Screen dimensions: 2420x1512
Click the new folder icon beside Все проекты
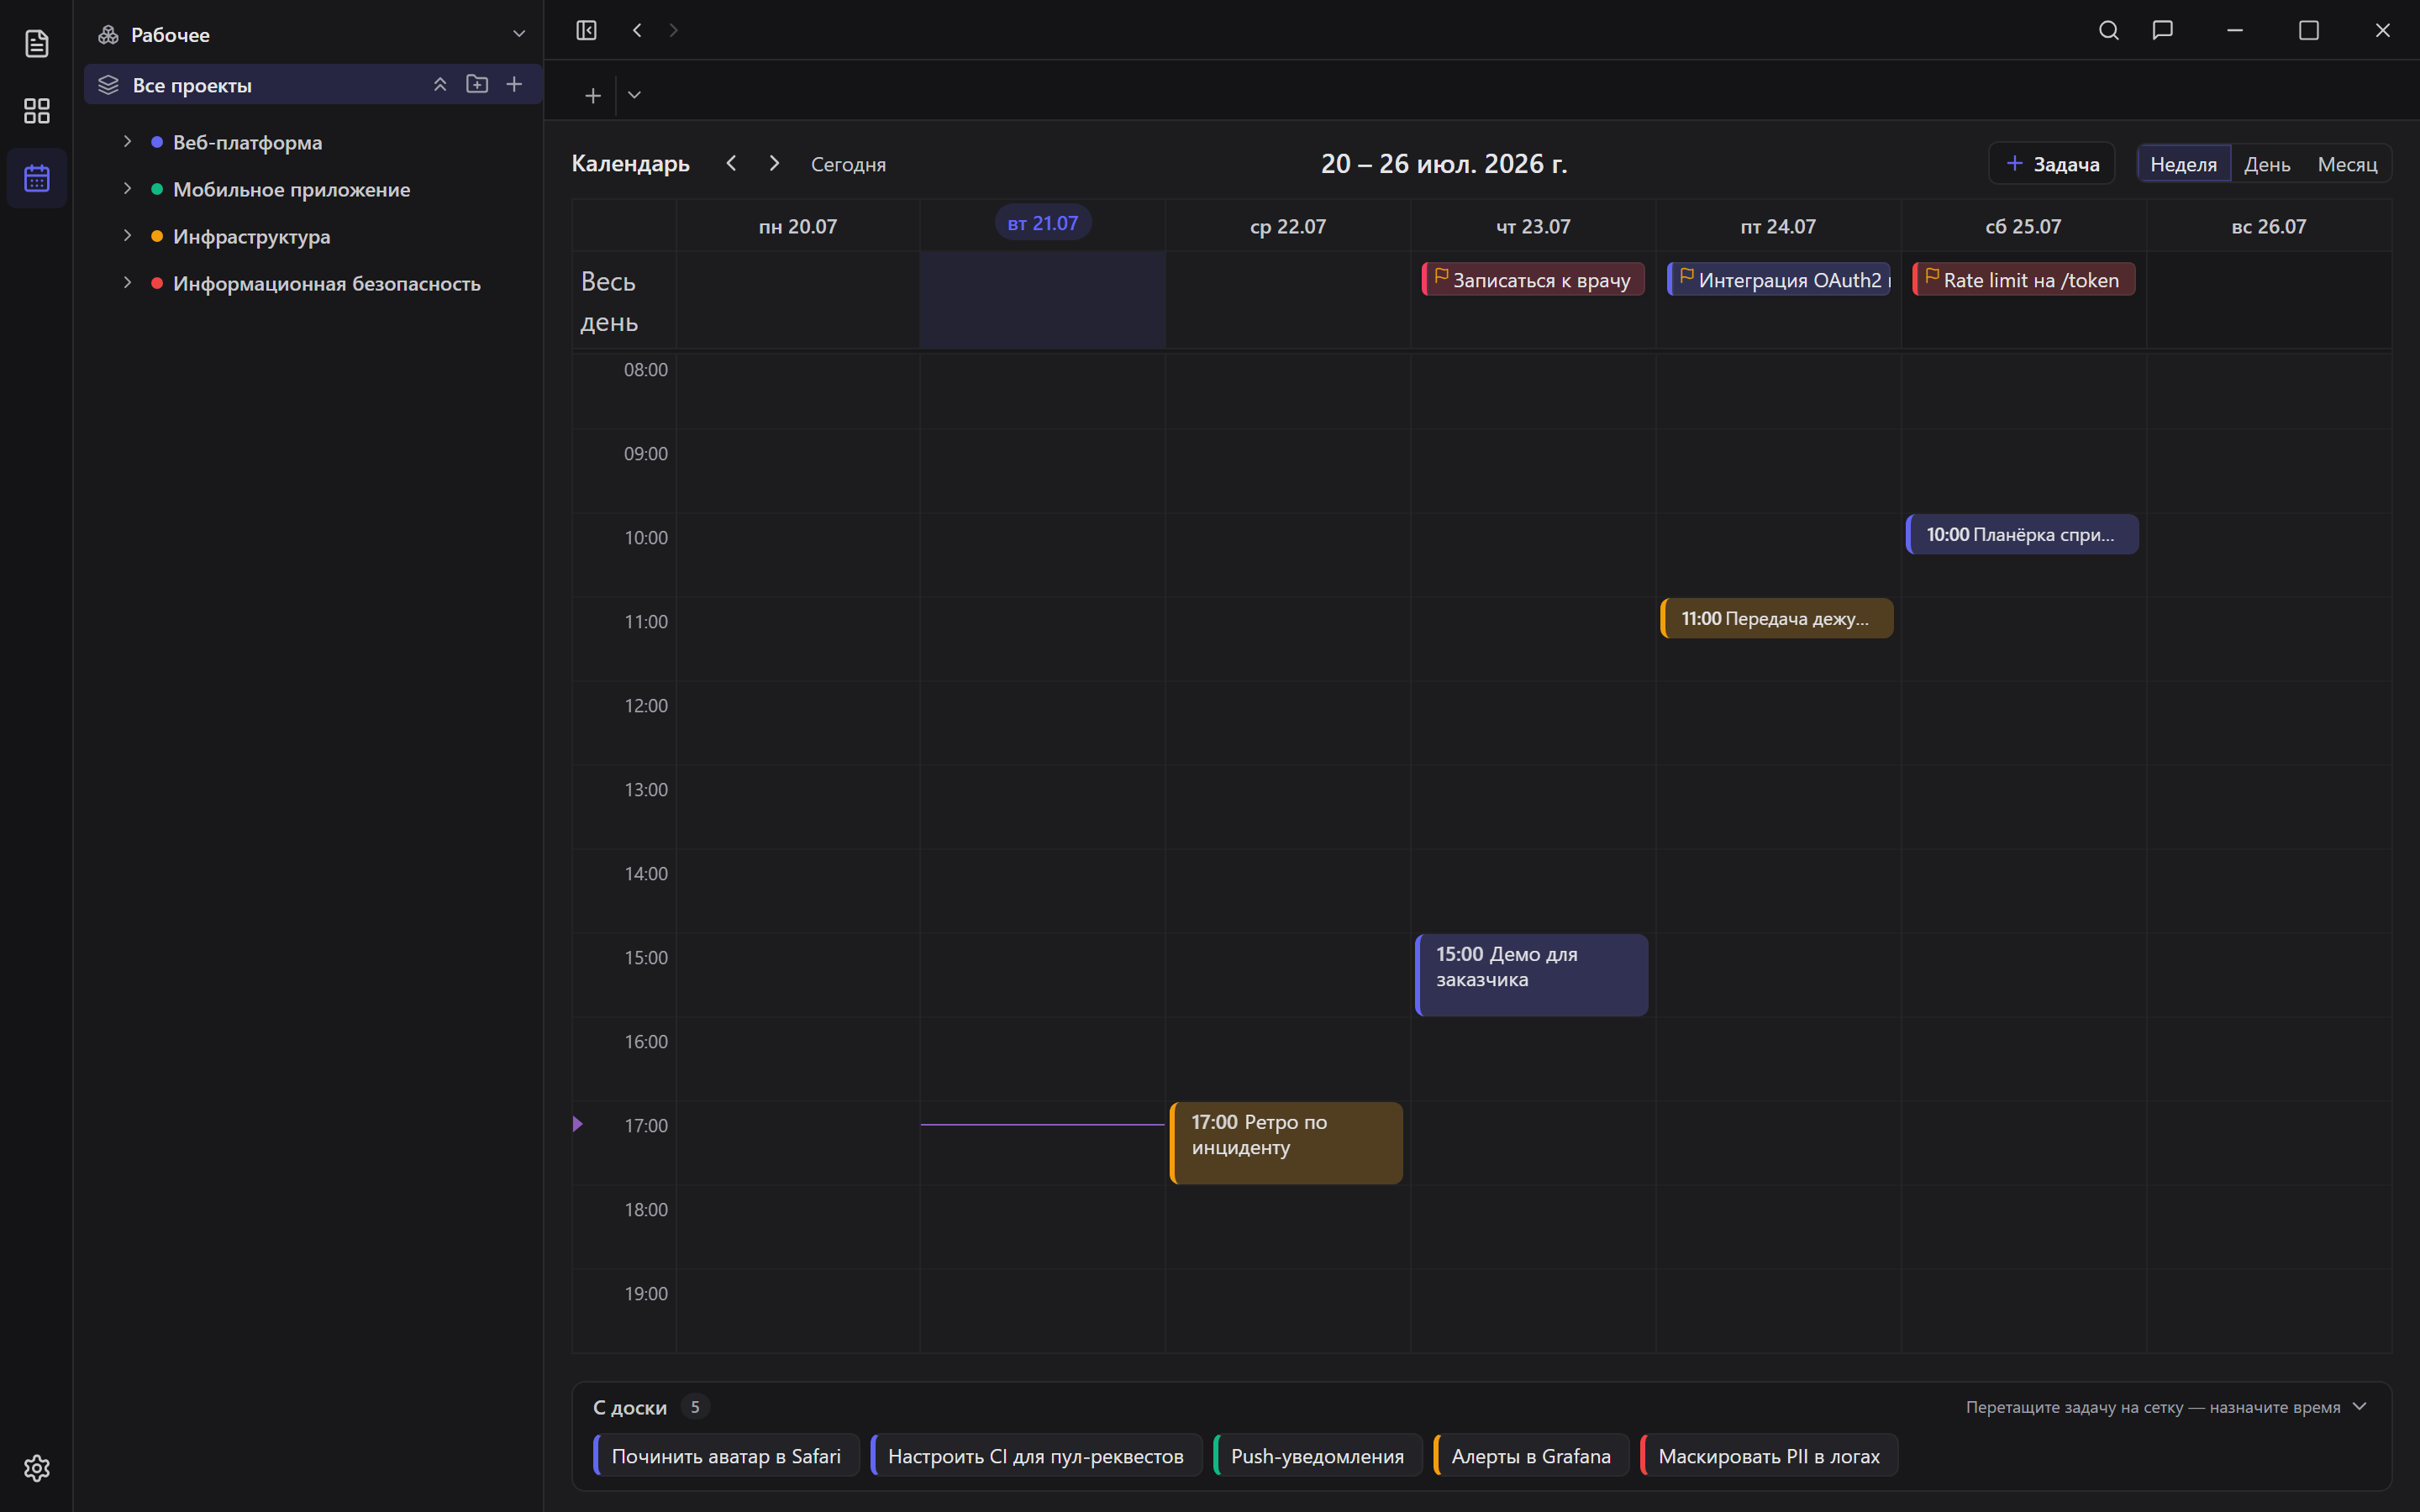(477, 84)
